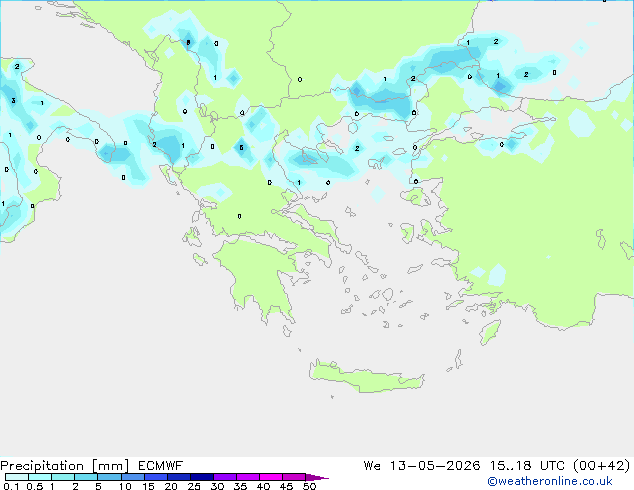
Task: Click the island of Crete on map
Action: point(366,377)
